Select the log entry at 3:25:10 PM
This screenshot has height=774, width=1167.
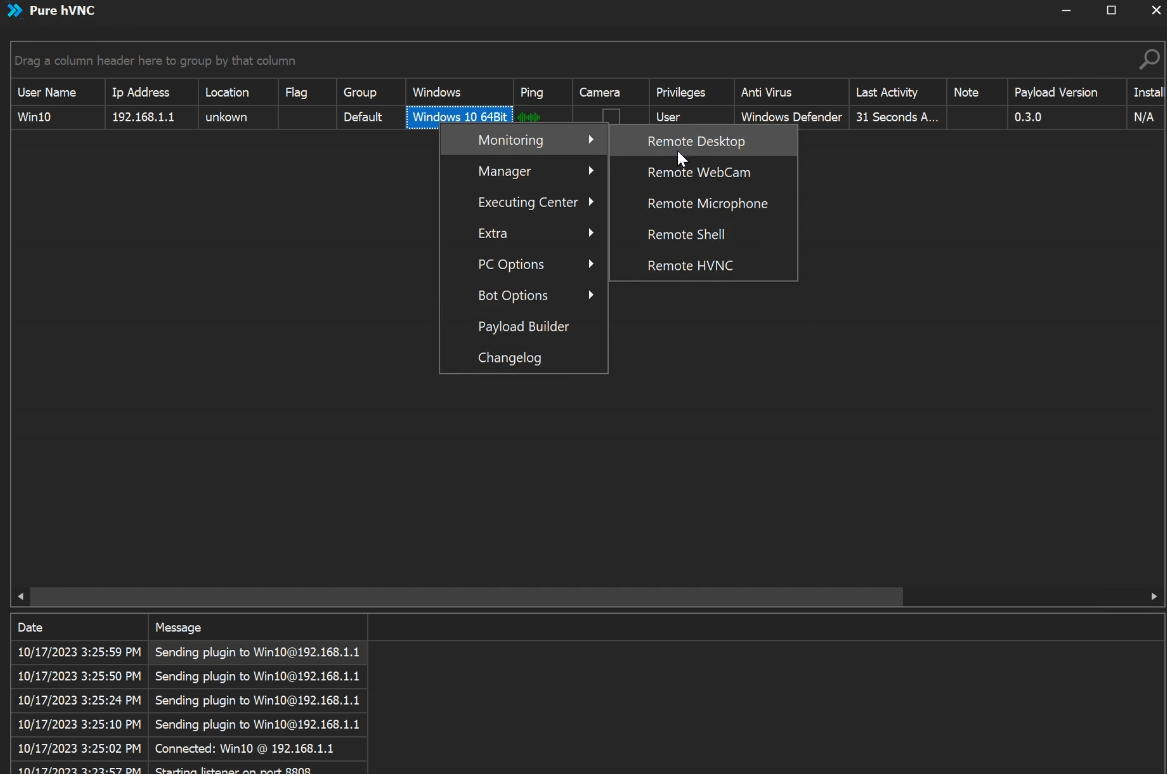point(189,724)
